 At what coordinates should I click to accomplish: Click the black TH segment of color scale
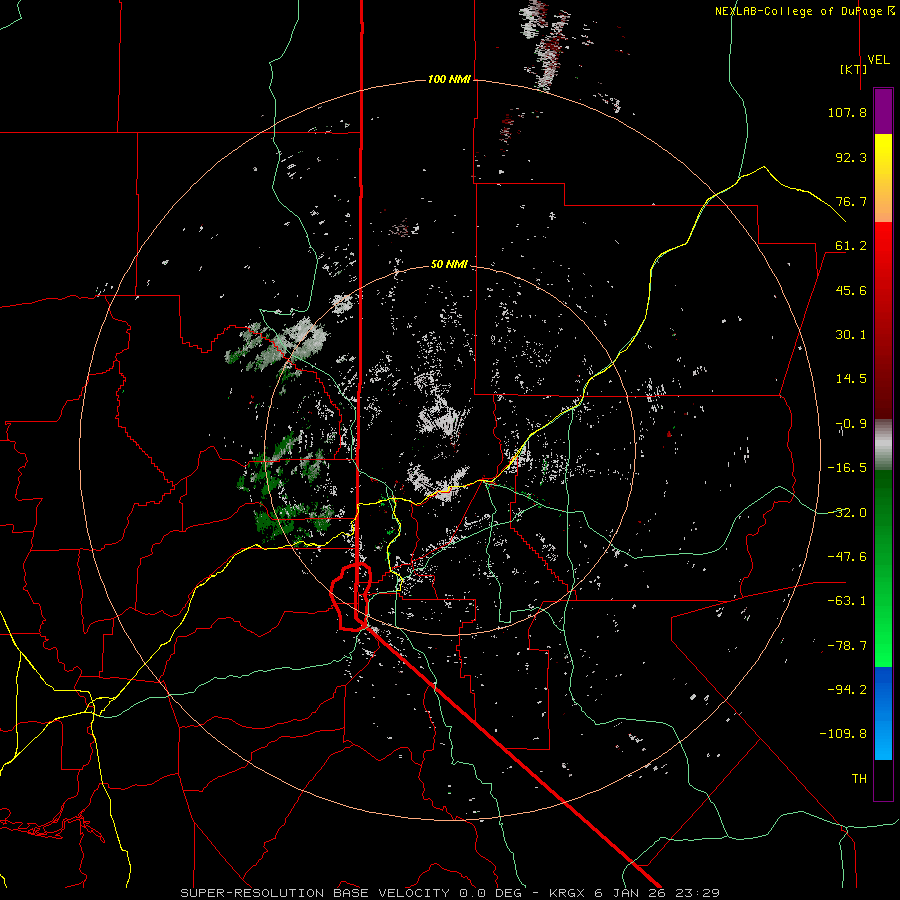coord(883,779)
